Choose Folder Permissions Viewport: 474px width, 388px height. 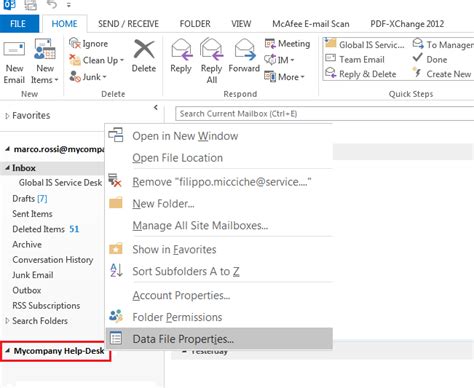[219, 317]
